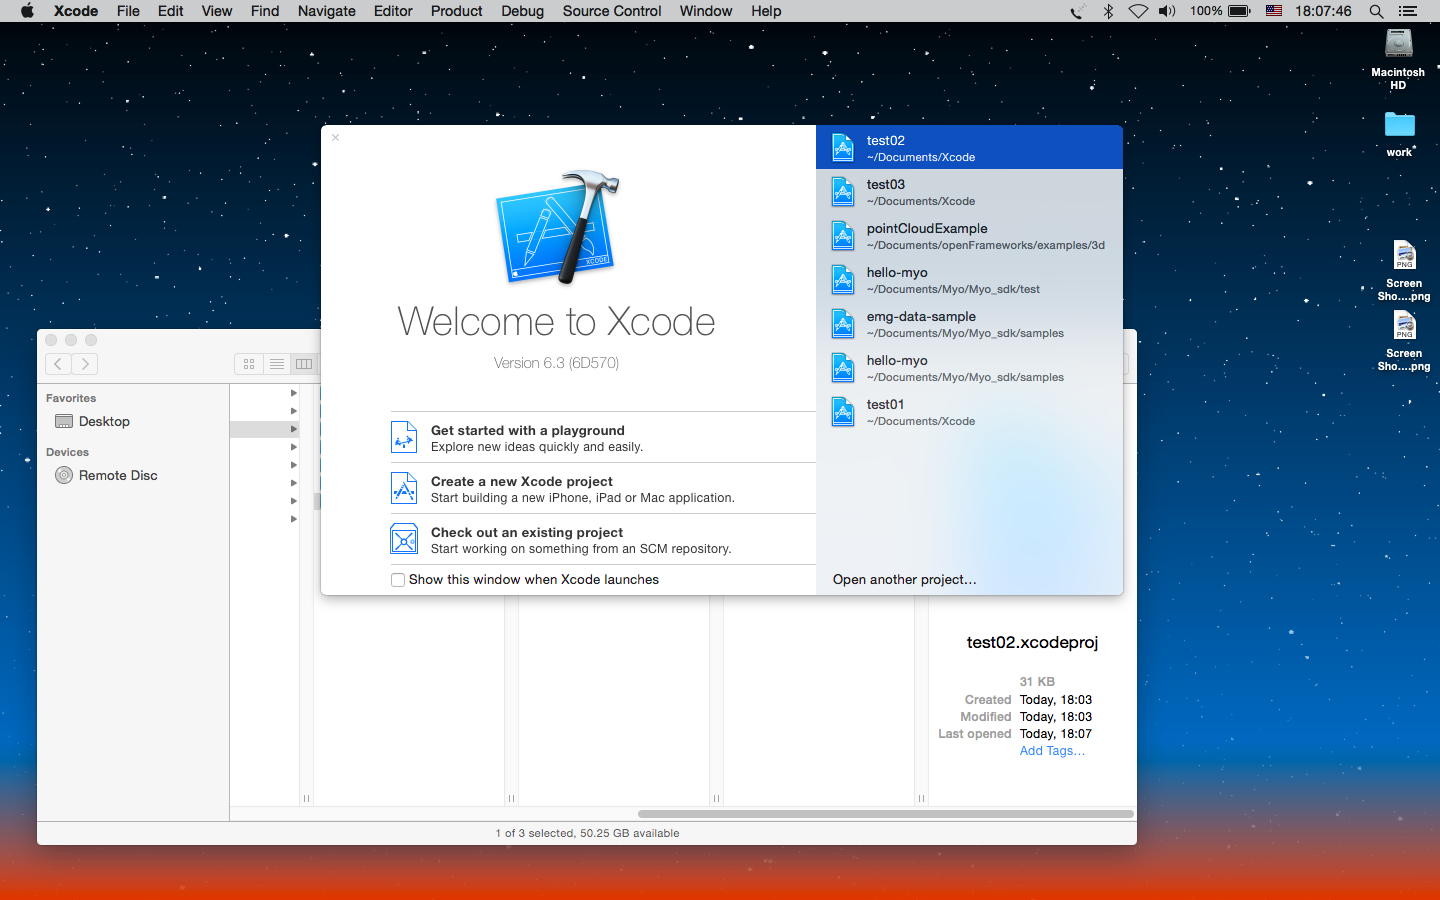Image resolution: width=1440 pixels, height=900 pixels.
Task: Click the Wi-Fi status icon
Action: point(1138,11)
